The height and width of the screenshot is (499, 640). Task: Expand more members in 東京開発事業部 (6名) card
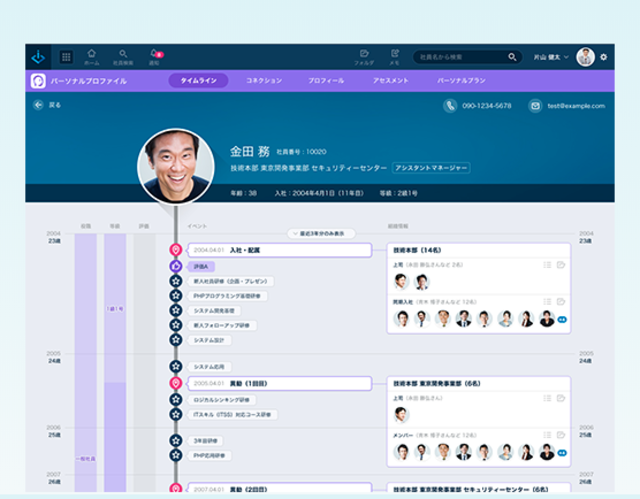pos(561,453)
